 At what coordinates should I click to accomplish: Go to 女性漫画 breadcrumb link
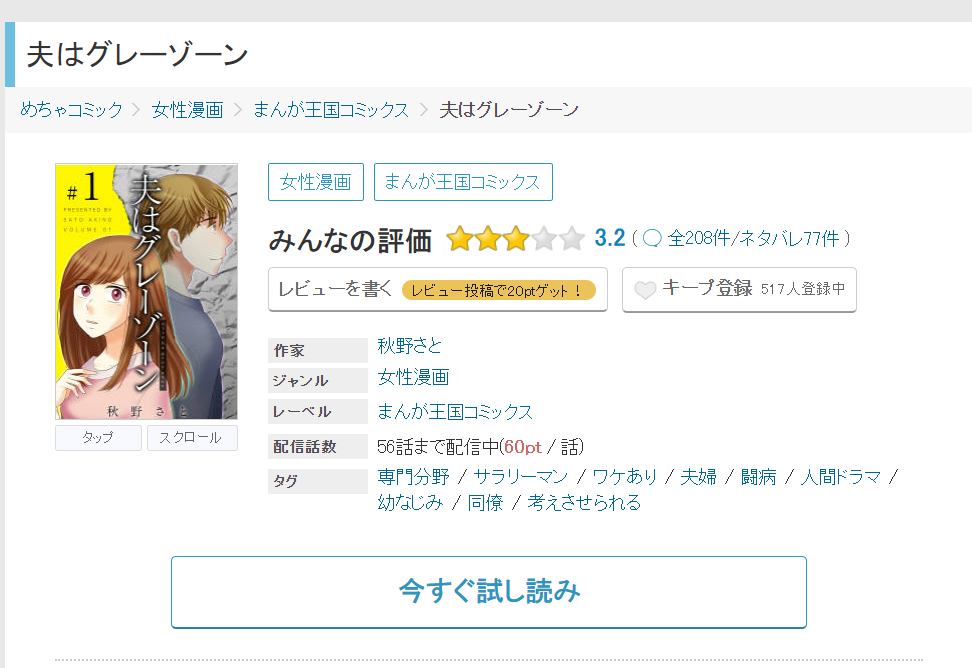click(x=187, y=110)
